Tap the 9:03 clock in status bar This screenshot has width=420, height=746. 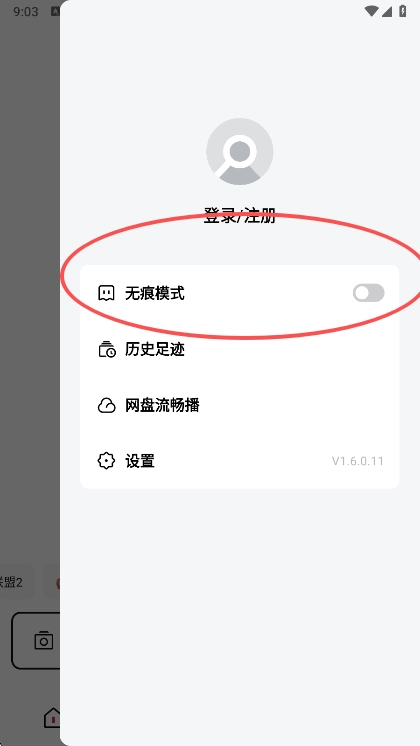(26, 11)
